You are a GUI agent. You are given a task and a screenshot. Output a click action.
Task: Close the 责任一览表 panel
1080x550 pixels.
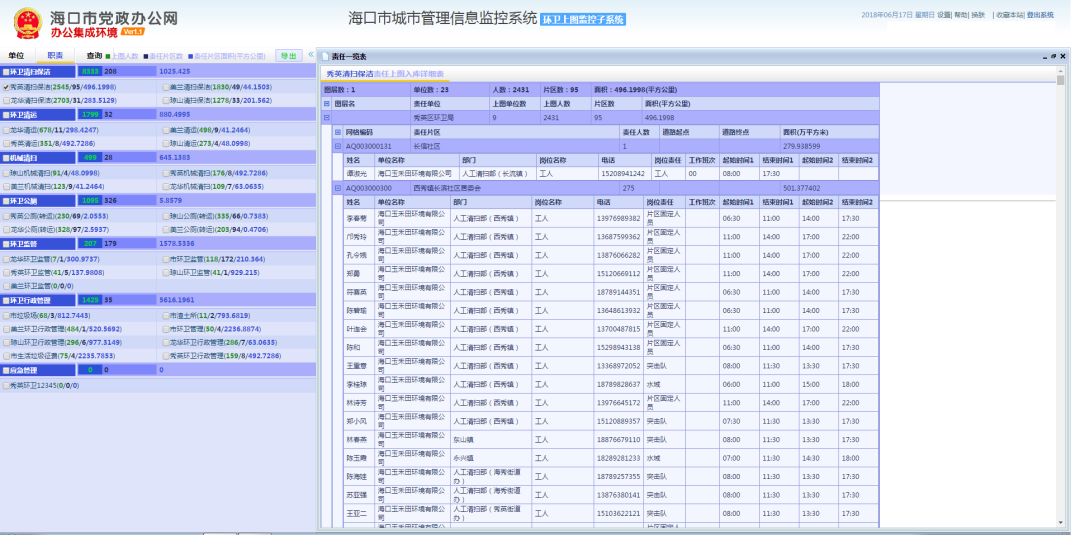tap(1063, 56)
